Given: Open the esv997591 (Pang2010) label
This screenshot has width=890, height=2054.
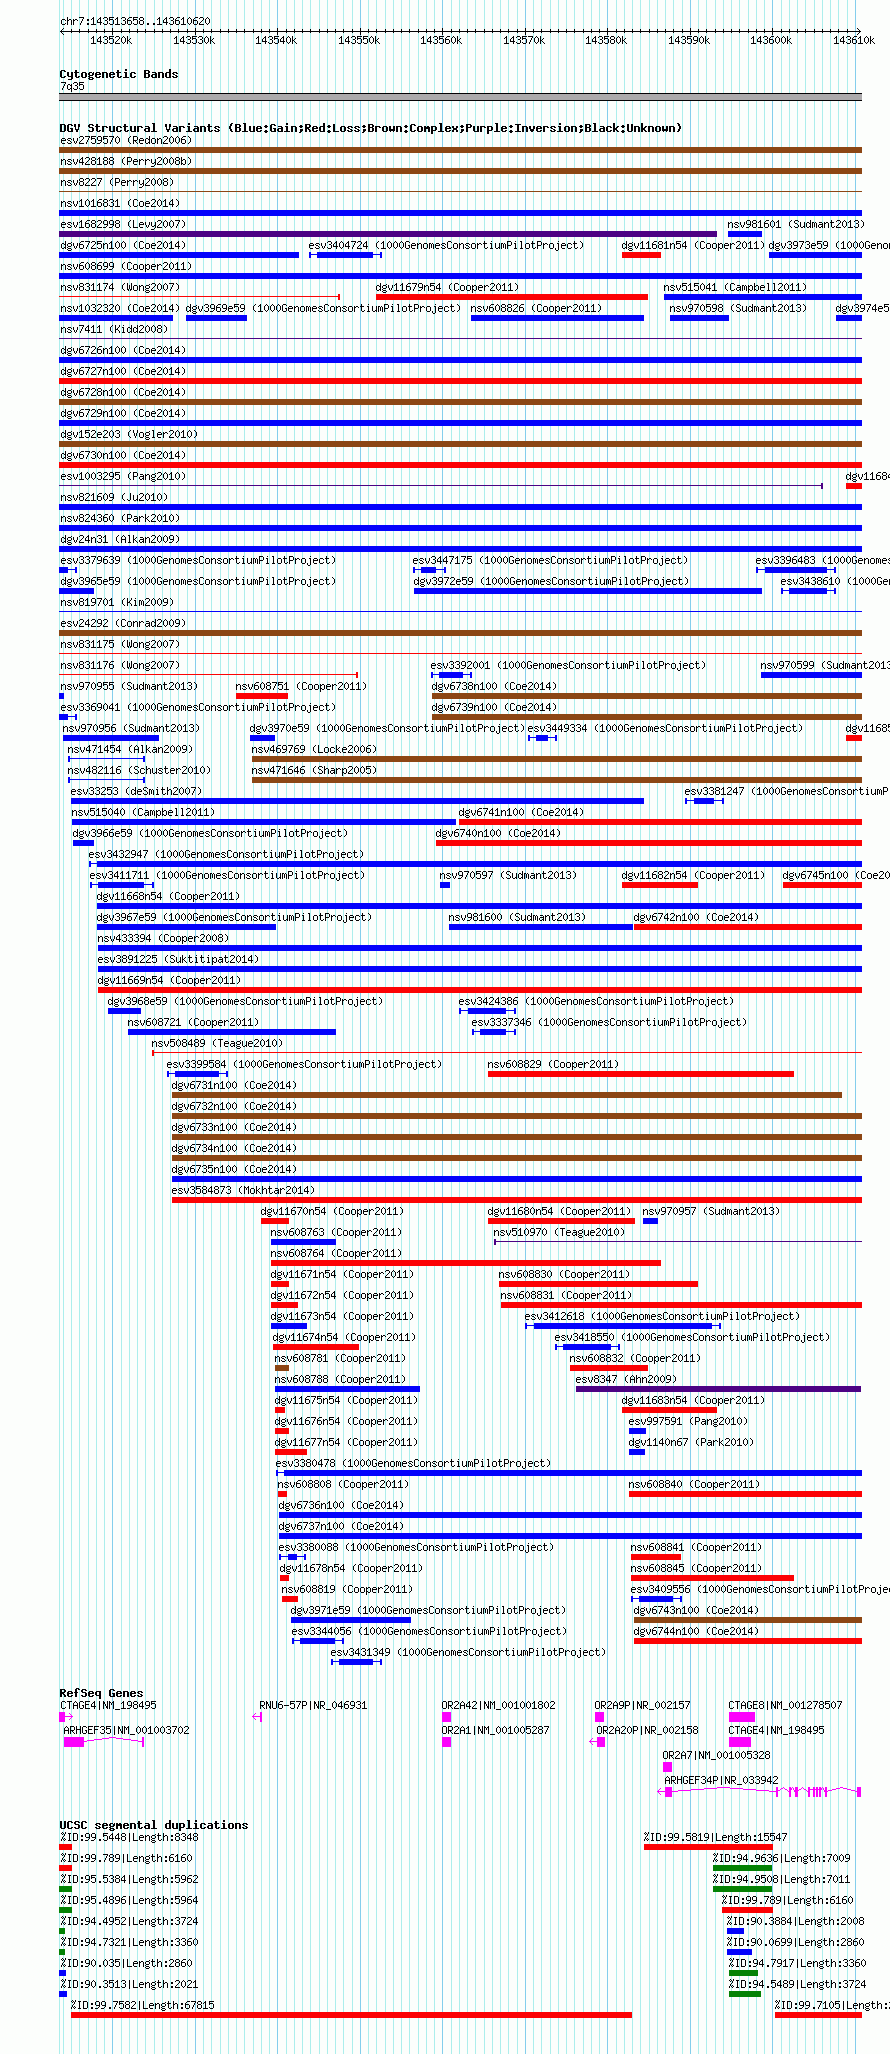Looking at the screenshot, I should click(x=688, y=1421).
